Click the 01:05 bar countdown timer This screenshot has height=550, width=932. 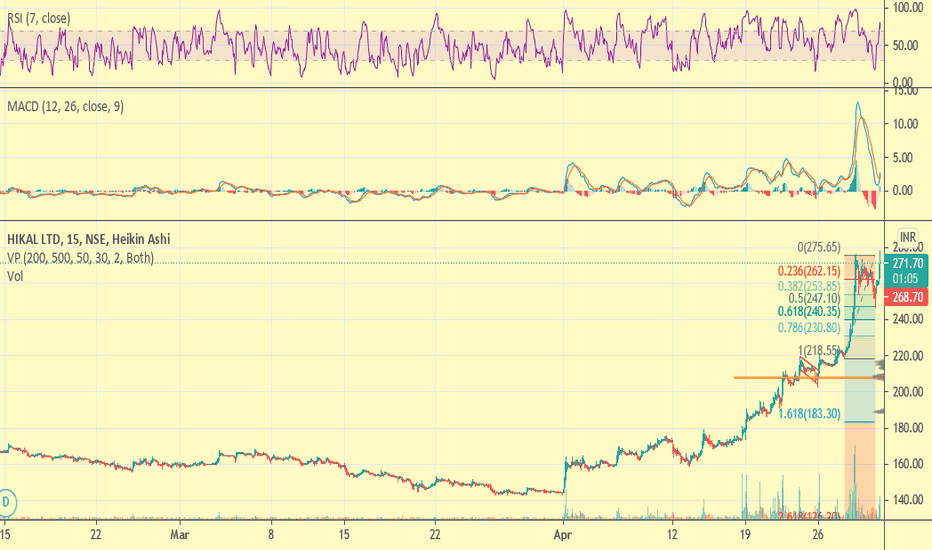pos(906,279)
